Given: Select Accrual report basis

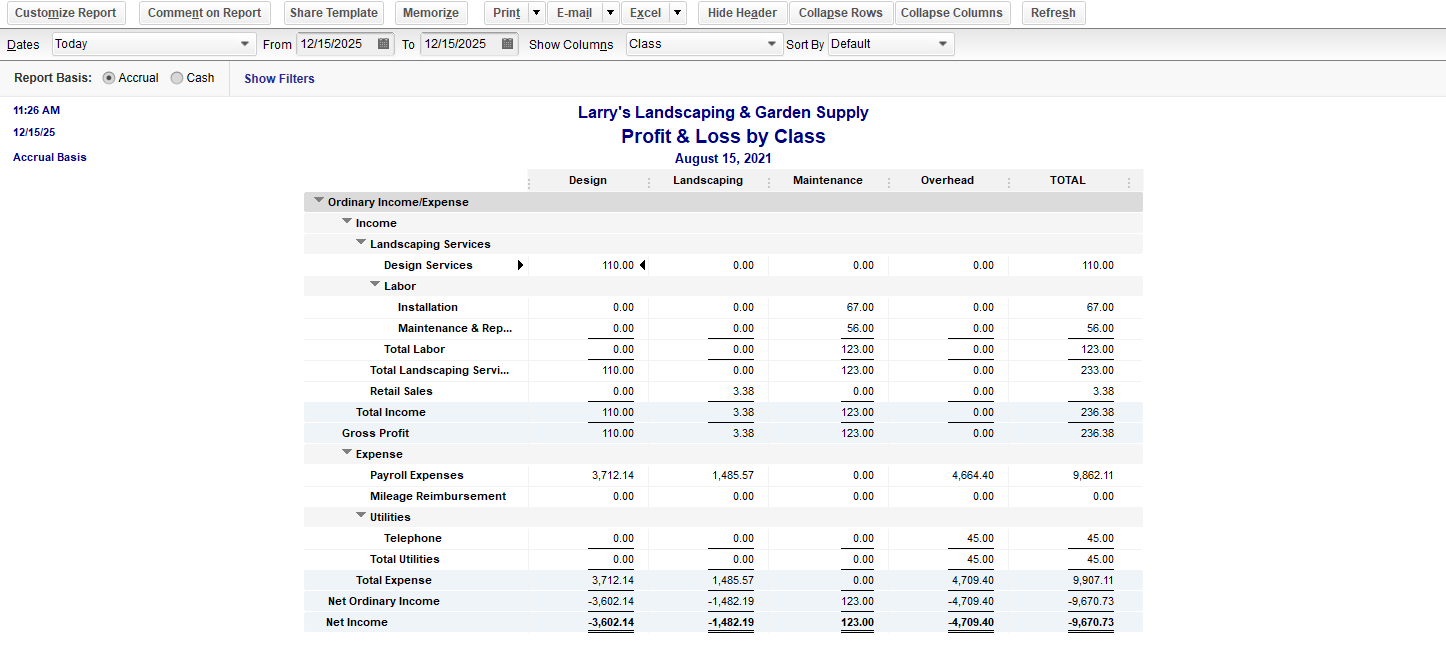Looking at the screenshot, I should point(109,78).
